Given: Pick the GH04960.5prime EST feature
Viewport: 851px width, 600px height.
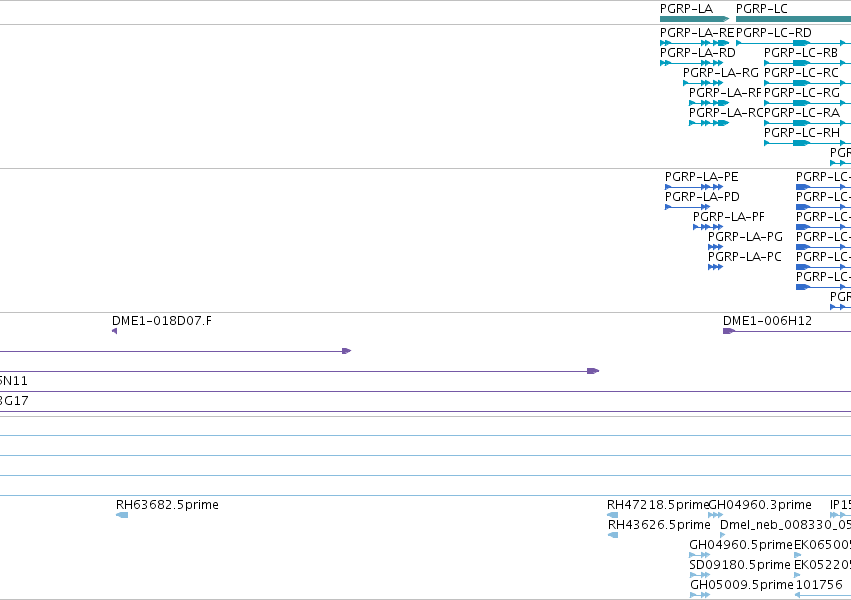Looking at the screenshot, I should (700, 555).
